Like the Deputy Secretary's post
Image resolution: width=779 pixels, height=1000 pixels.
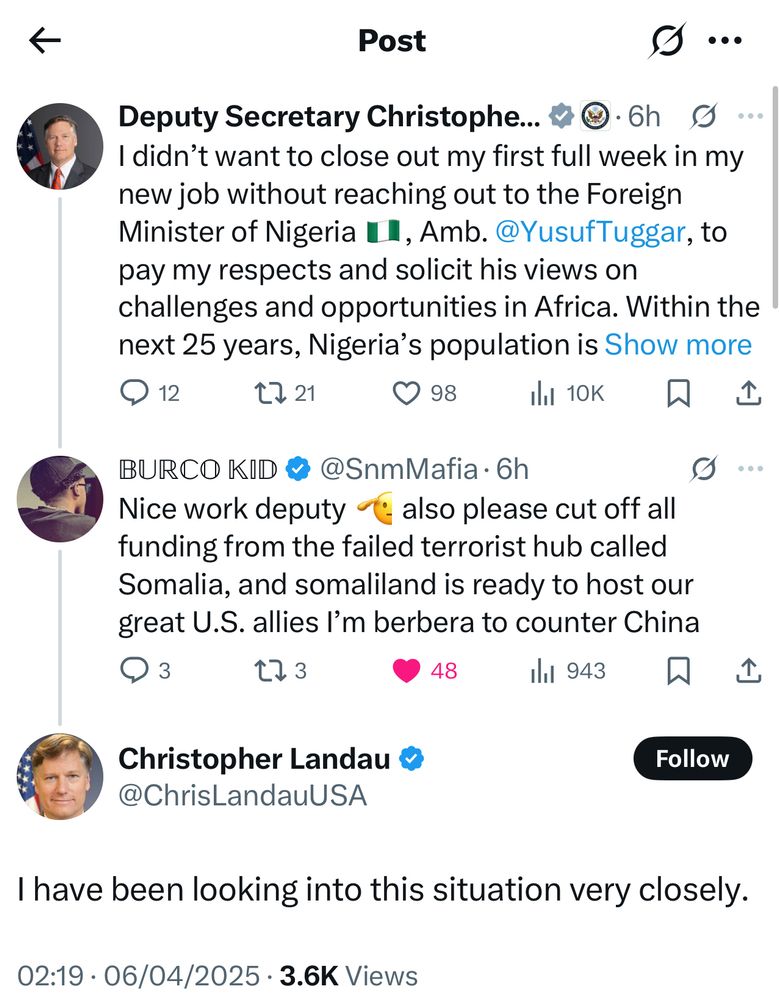pos(406,394)
